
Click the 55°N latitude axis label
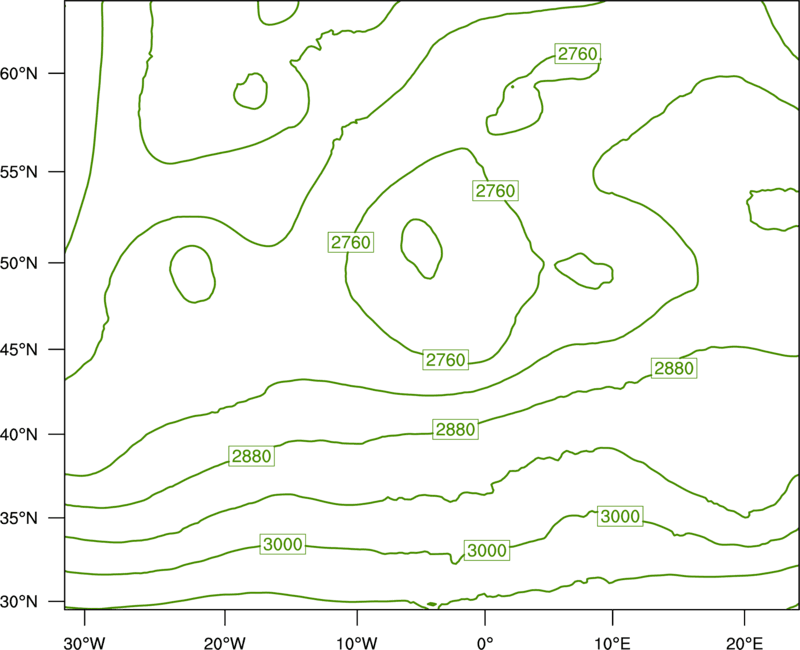(19, 172)
